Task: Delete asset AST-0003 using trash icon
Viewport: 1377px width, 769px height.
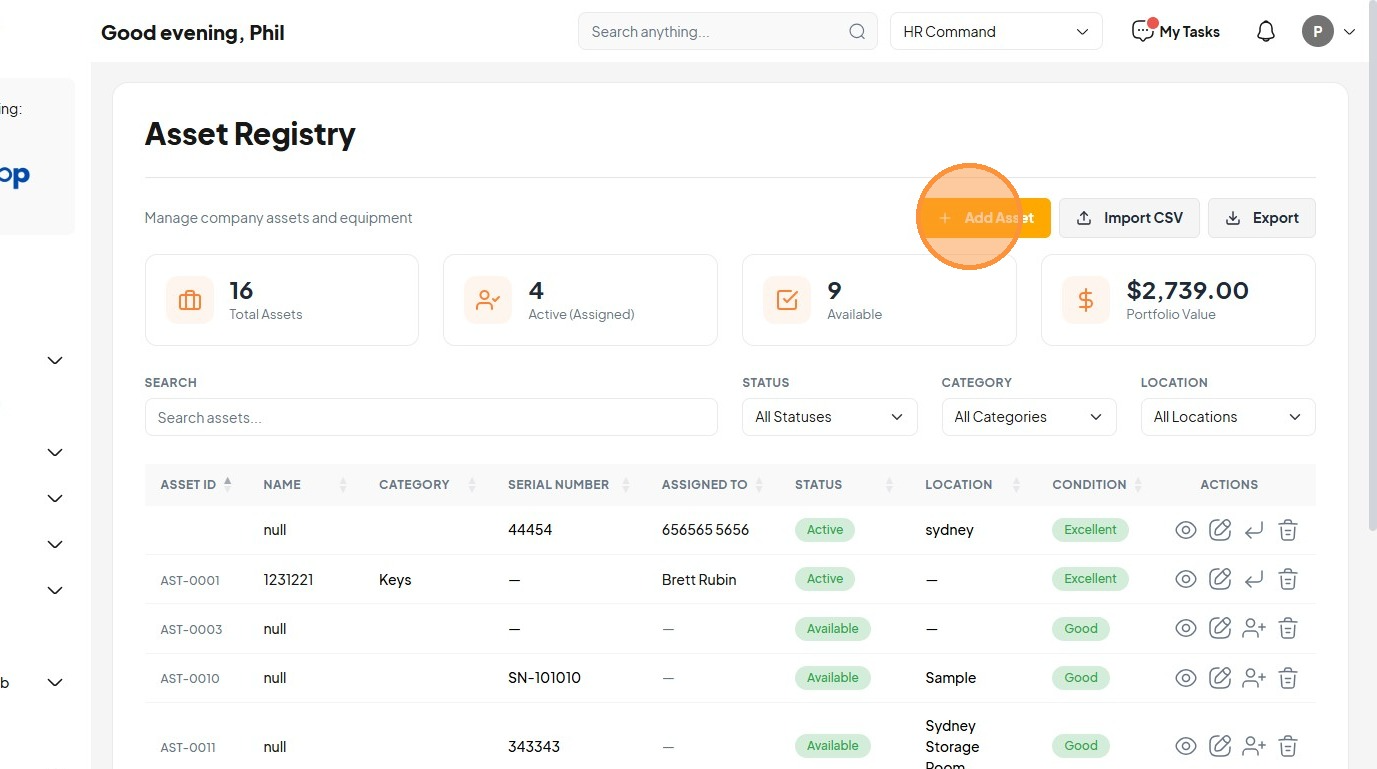Action: coord(1288,629)
